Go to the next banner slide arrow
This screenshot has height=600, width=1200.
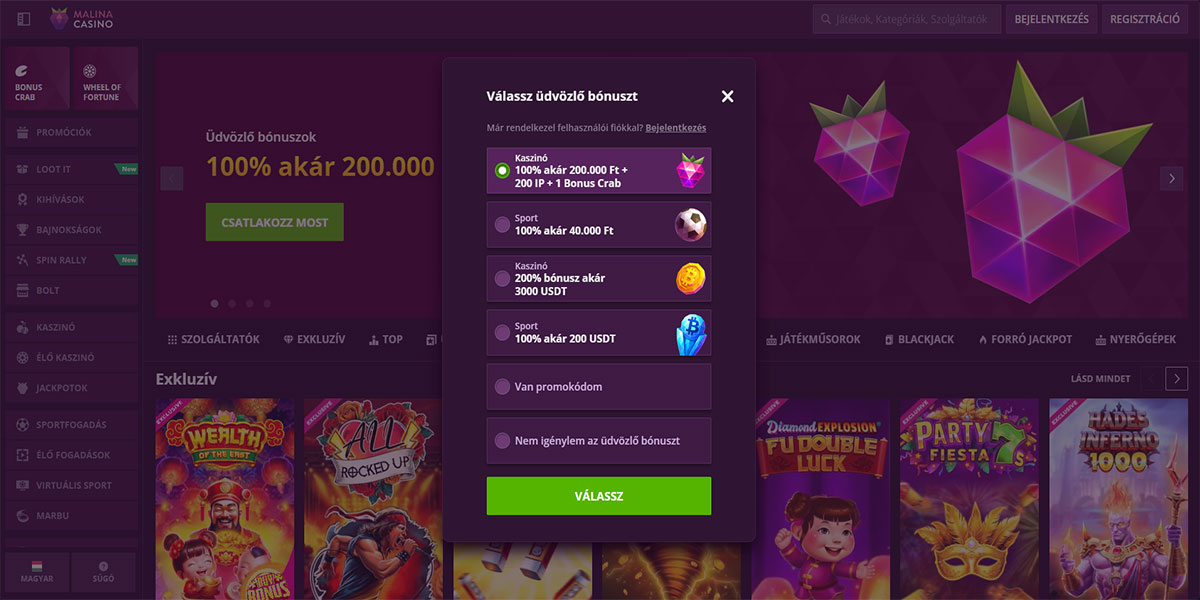pos(1171,178)
